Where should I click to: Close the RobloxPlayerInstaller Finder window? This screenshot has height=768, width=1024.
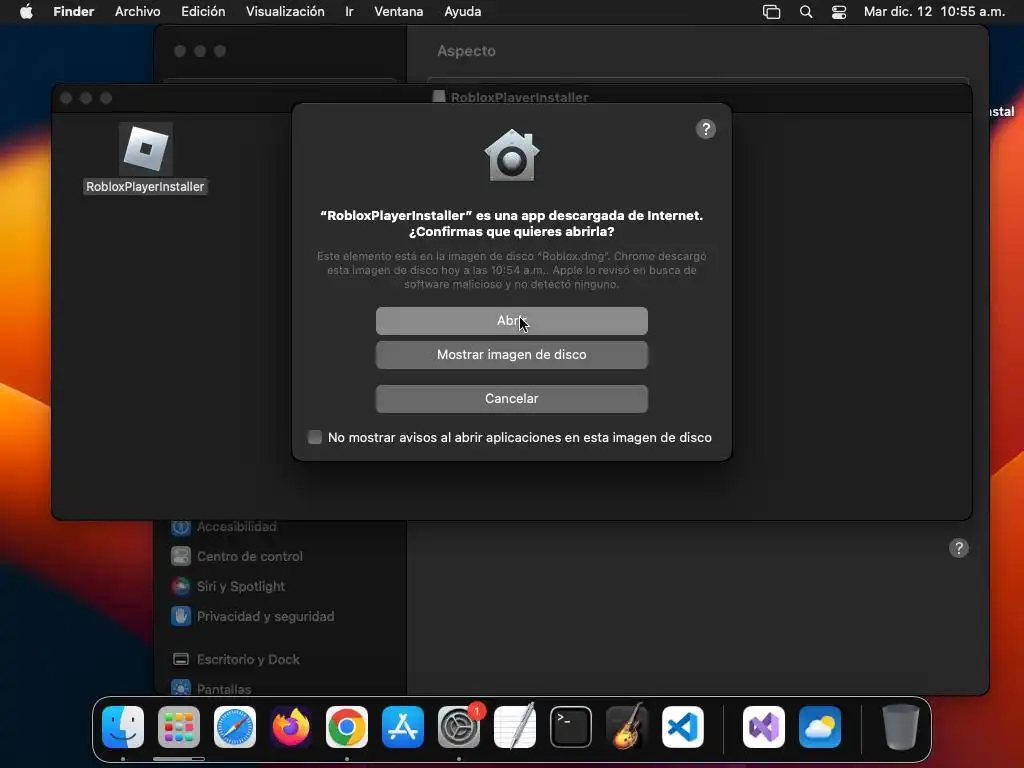pos(66,98)
